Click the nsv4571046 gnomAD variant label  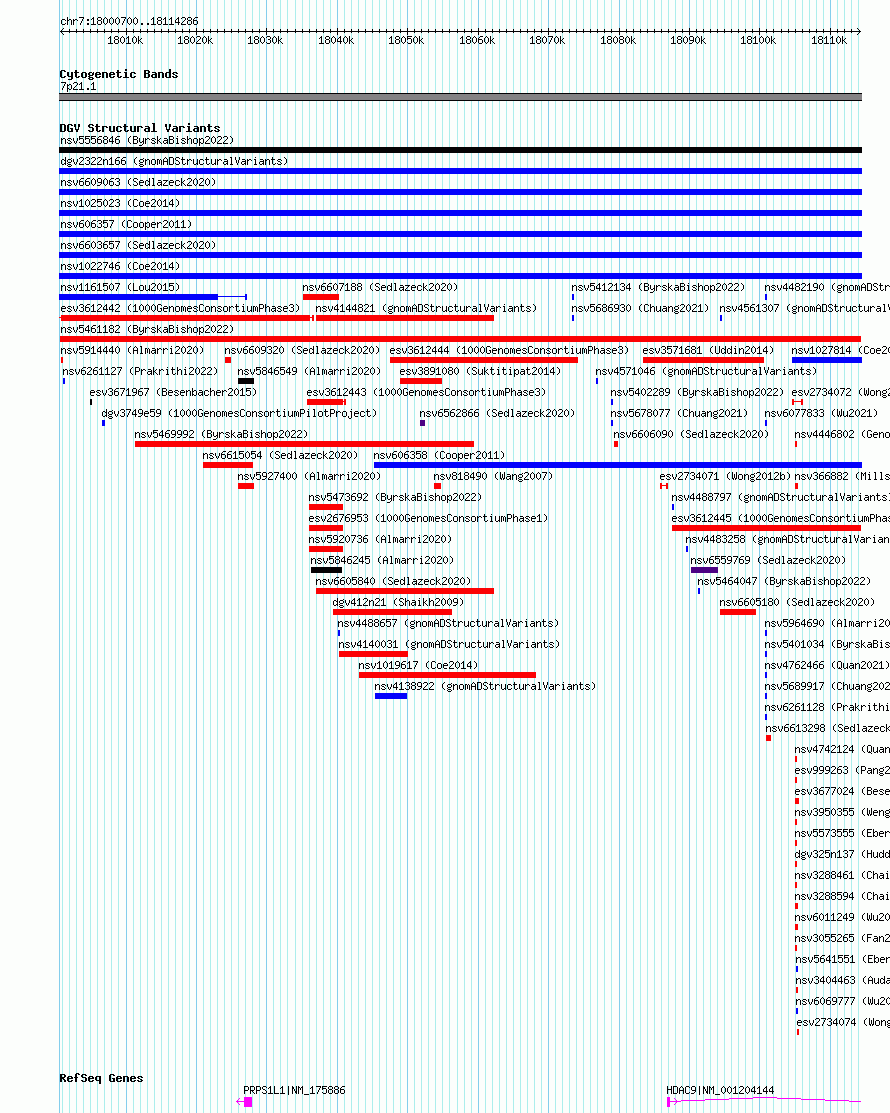[706, 371]
